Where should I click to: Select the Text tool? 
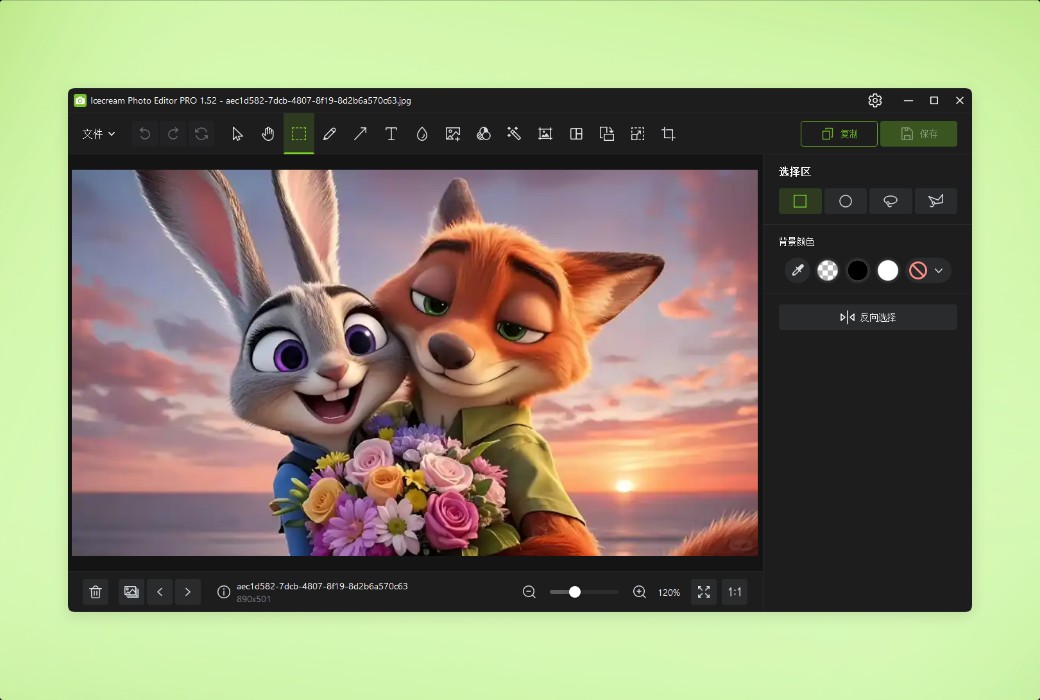(391, 133)
